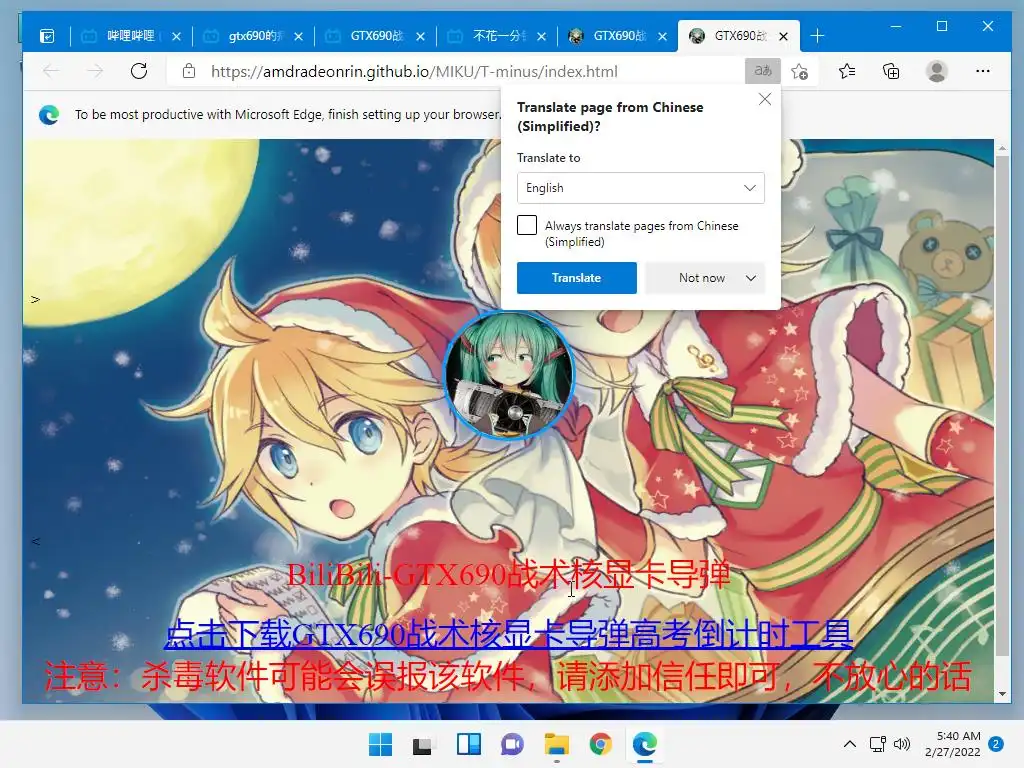
Task: Go back to previous page
Action: [51, 71]
